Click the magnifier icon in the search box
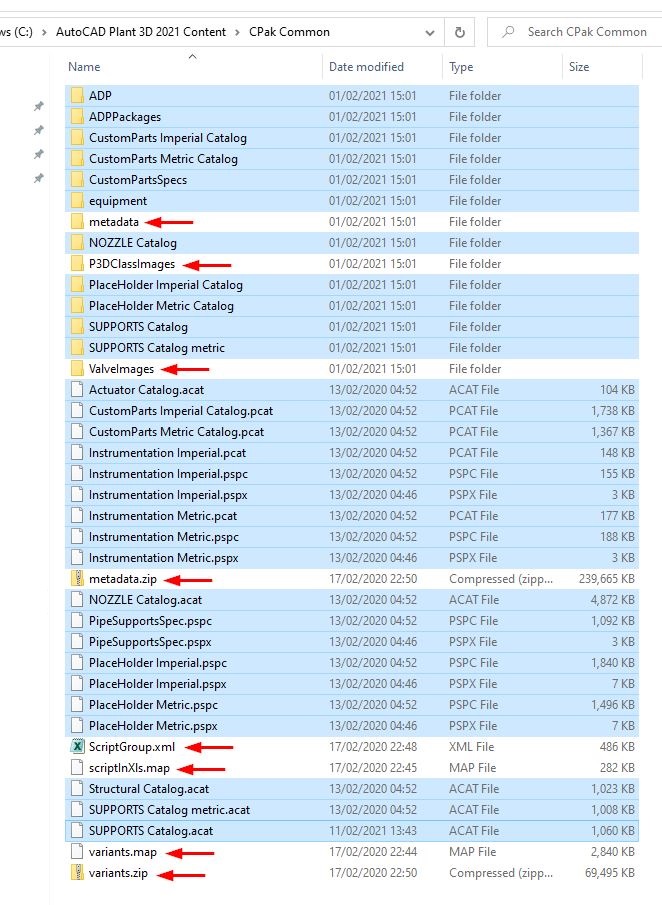The image size is (662, 905). pyautogui.click(x=508, y=32)
